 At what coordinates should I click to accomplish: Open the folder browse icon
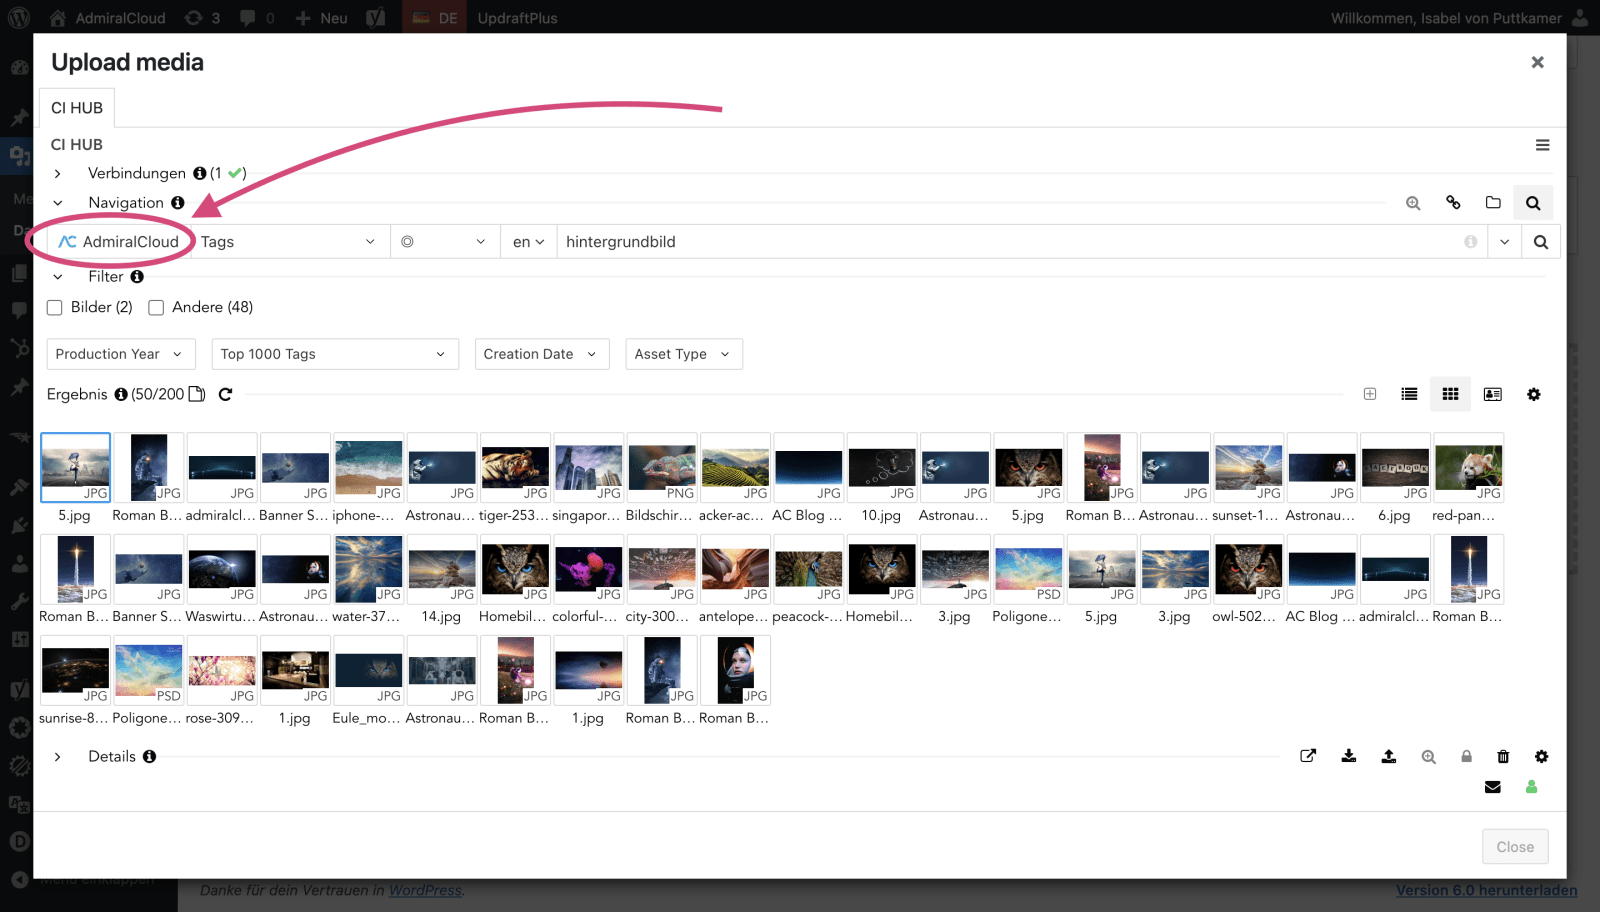click(1493, 203)
